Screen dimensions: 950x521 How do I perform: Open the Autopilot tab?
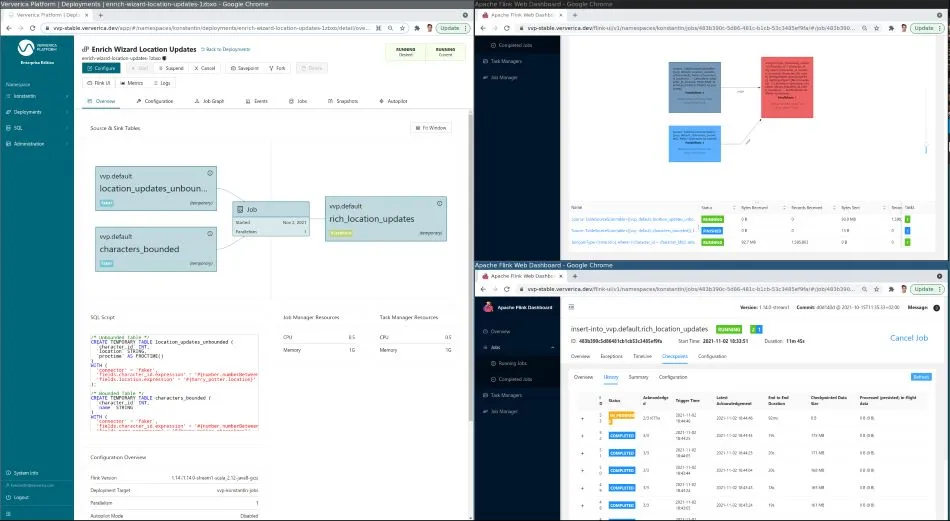point(393,101)
